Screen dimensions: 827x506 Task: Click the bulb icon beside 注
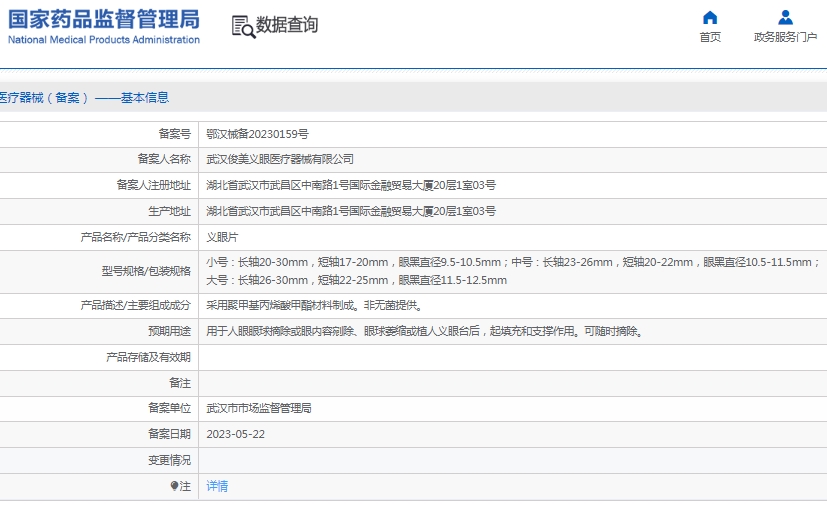[174, 486]
